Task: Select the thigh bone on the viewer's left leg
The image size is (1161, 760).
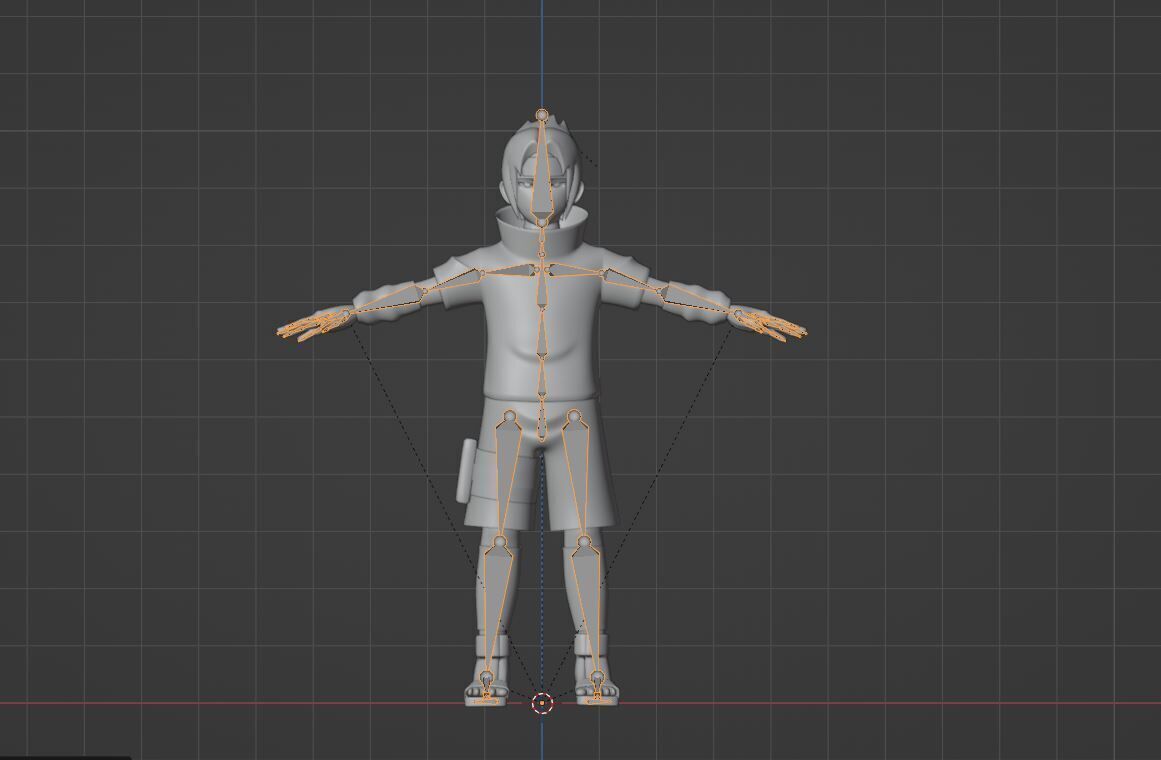Action: tap(506, 474)
